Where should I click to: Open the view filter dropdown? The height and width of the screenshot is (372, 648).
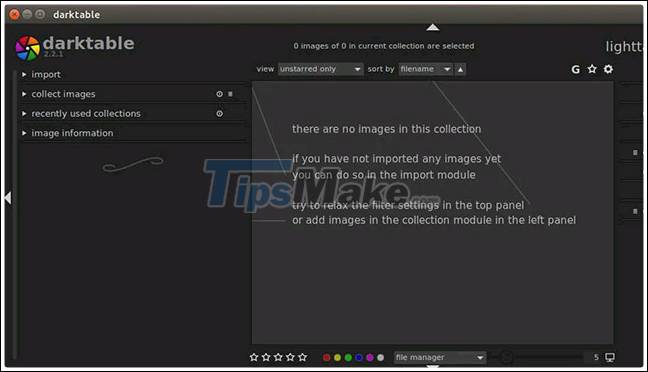point(320,69)
